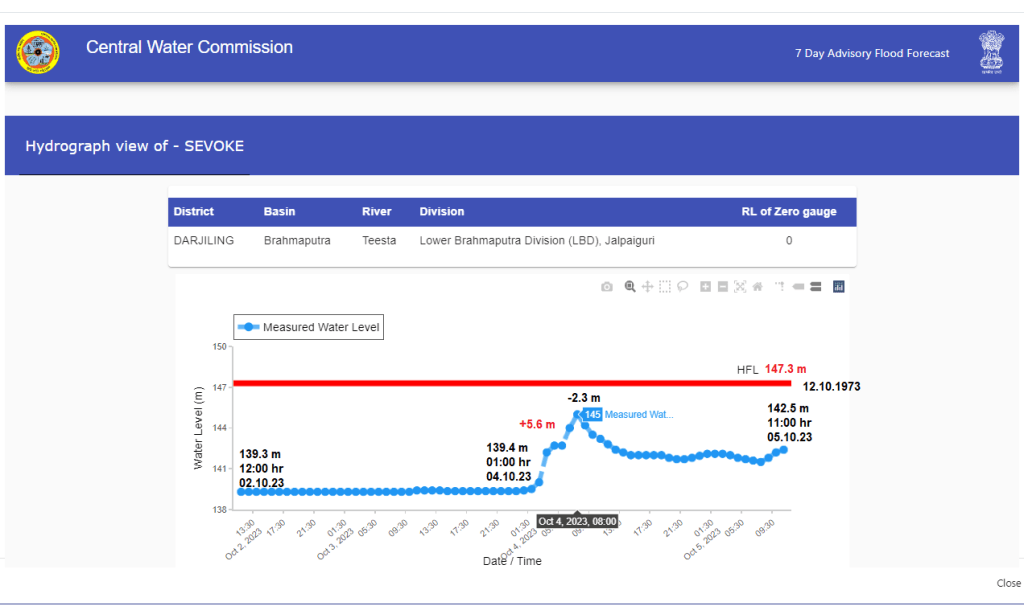The image size is (1024, 606).
Task: Activate the Lasso Select tool
Action: [682, 287]
